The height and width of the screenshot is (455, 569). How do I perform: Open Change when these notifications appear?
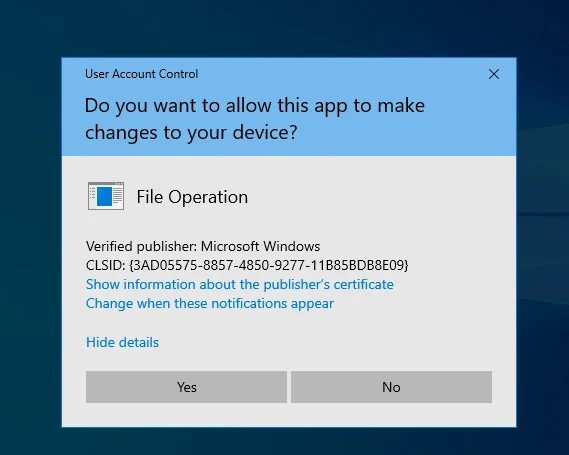tap(210, 303)
